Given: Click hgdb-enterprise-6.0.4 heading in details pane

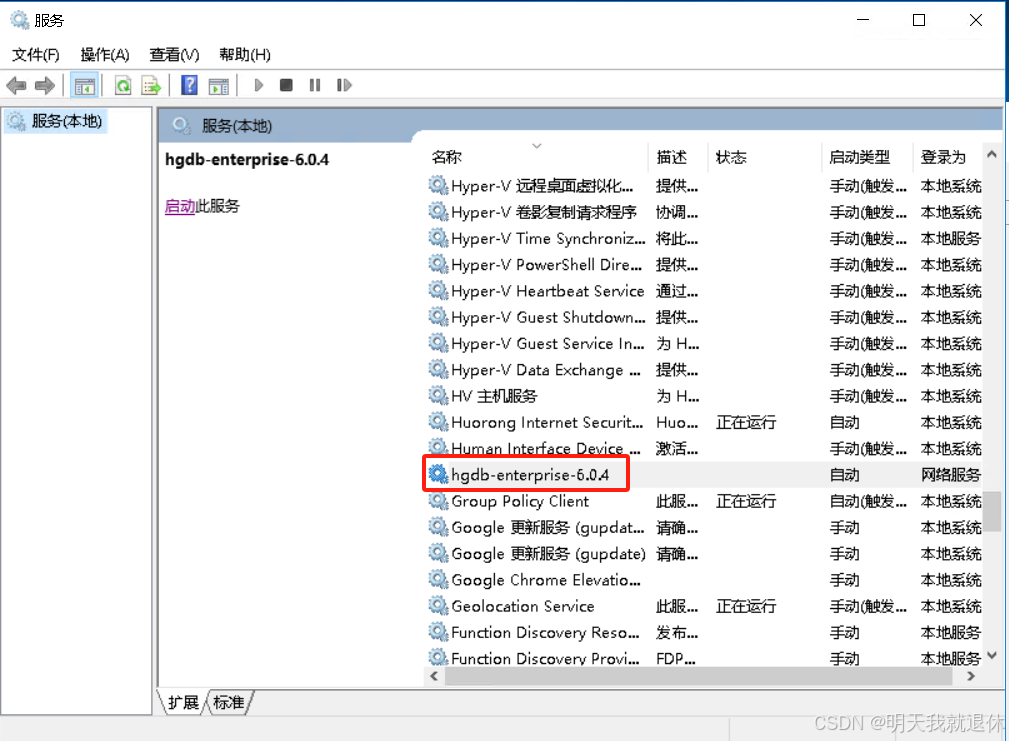Looking at the screenshot, I should (246, 160).
